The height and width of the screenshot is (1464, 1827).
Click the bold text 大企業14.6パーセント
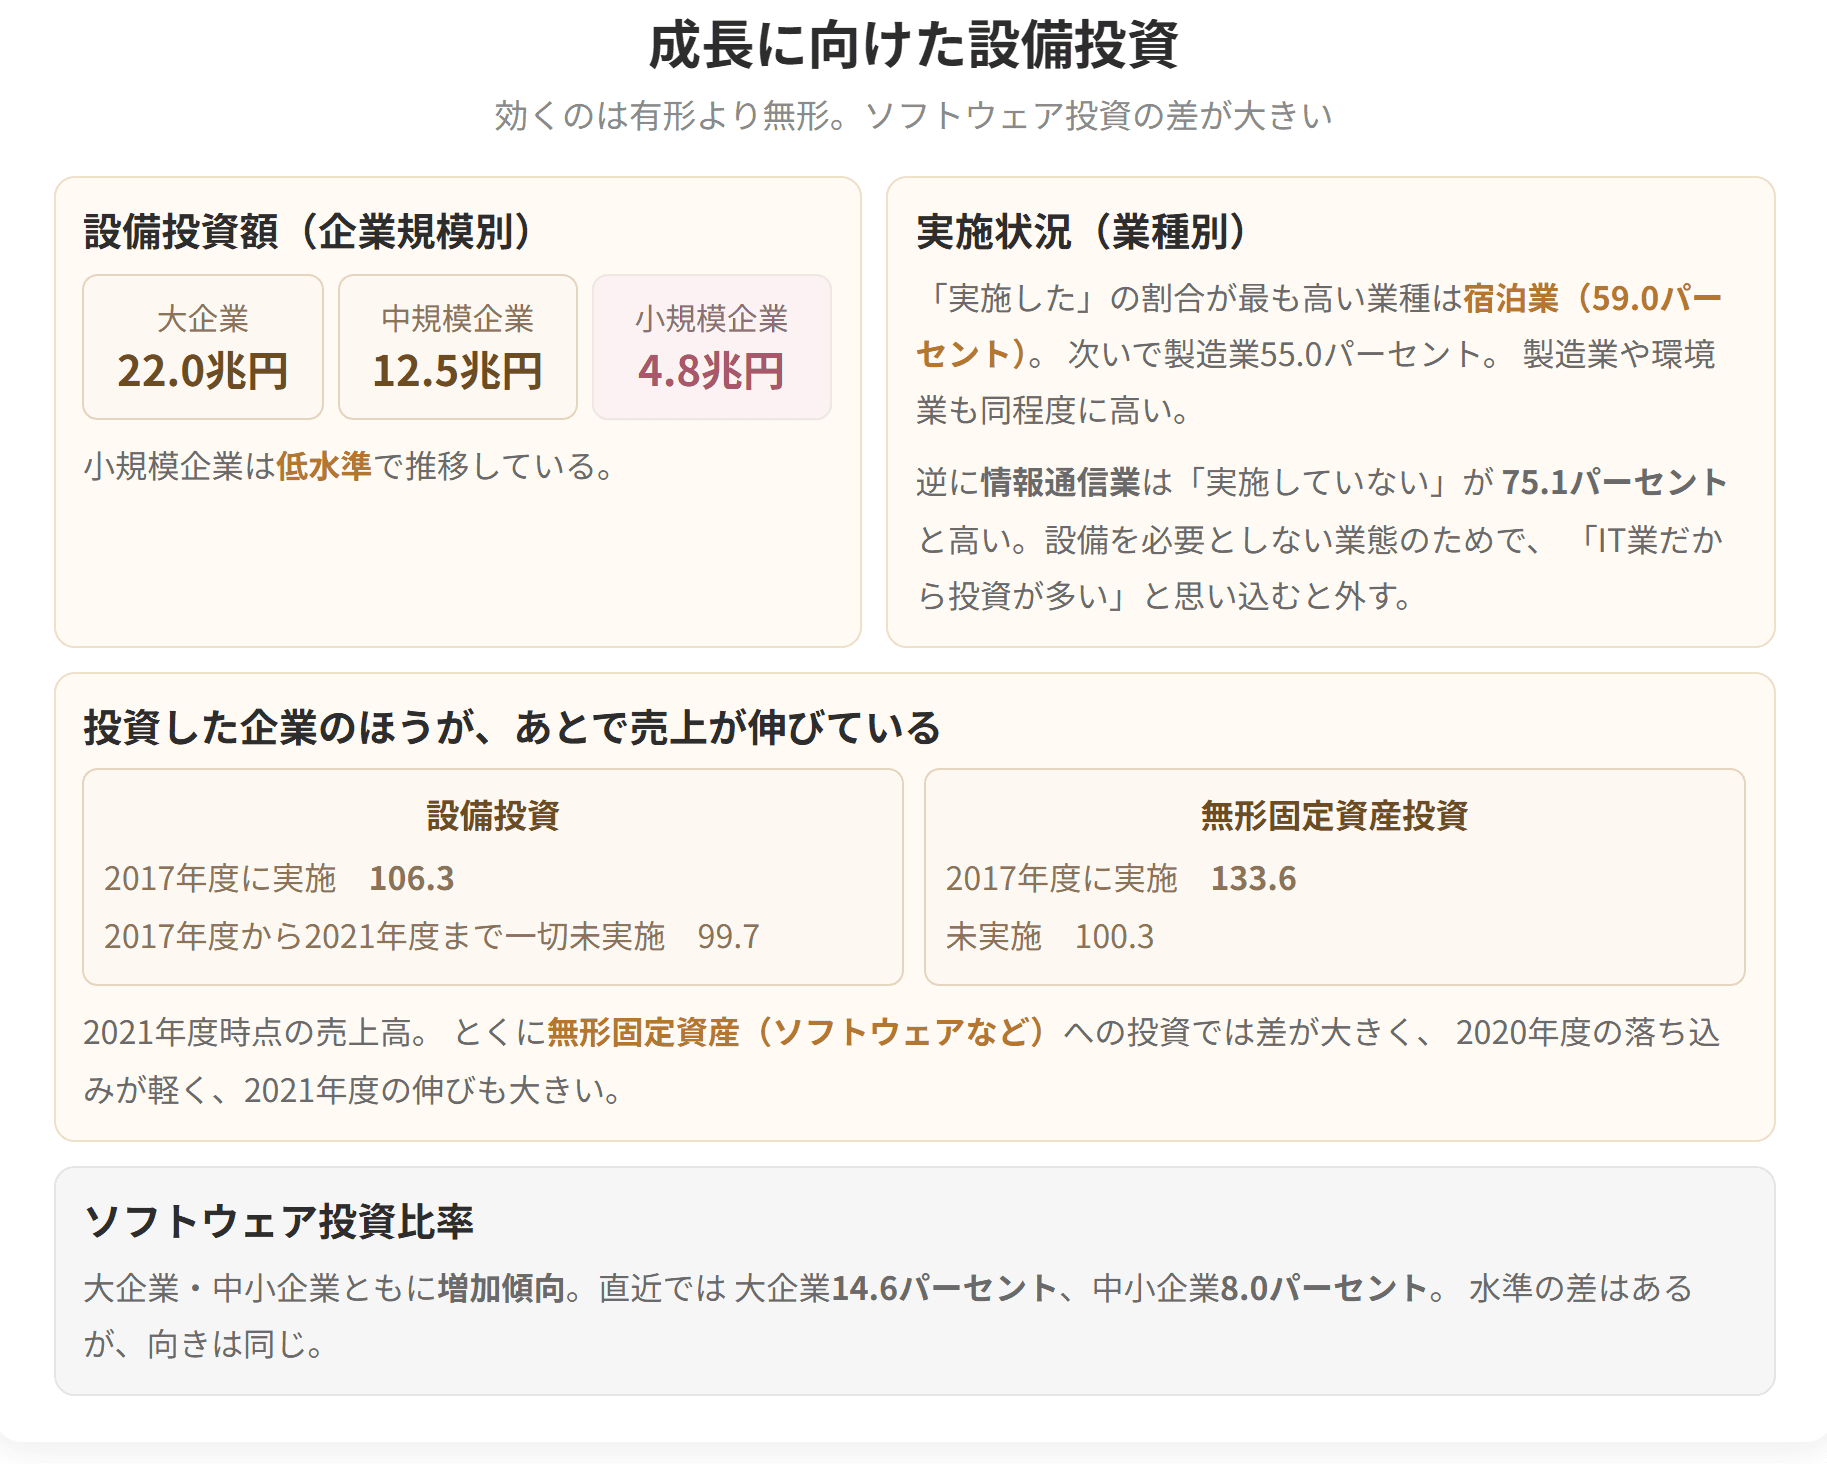point(895,1288)
